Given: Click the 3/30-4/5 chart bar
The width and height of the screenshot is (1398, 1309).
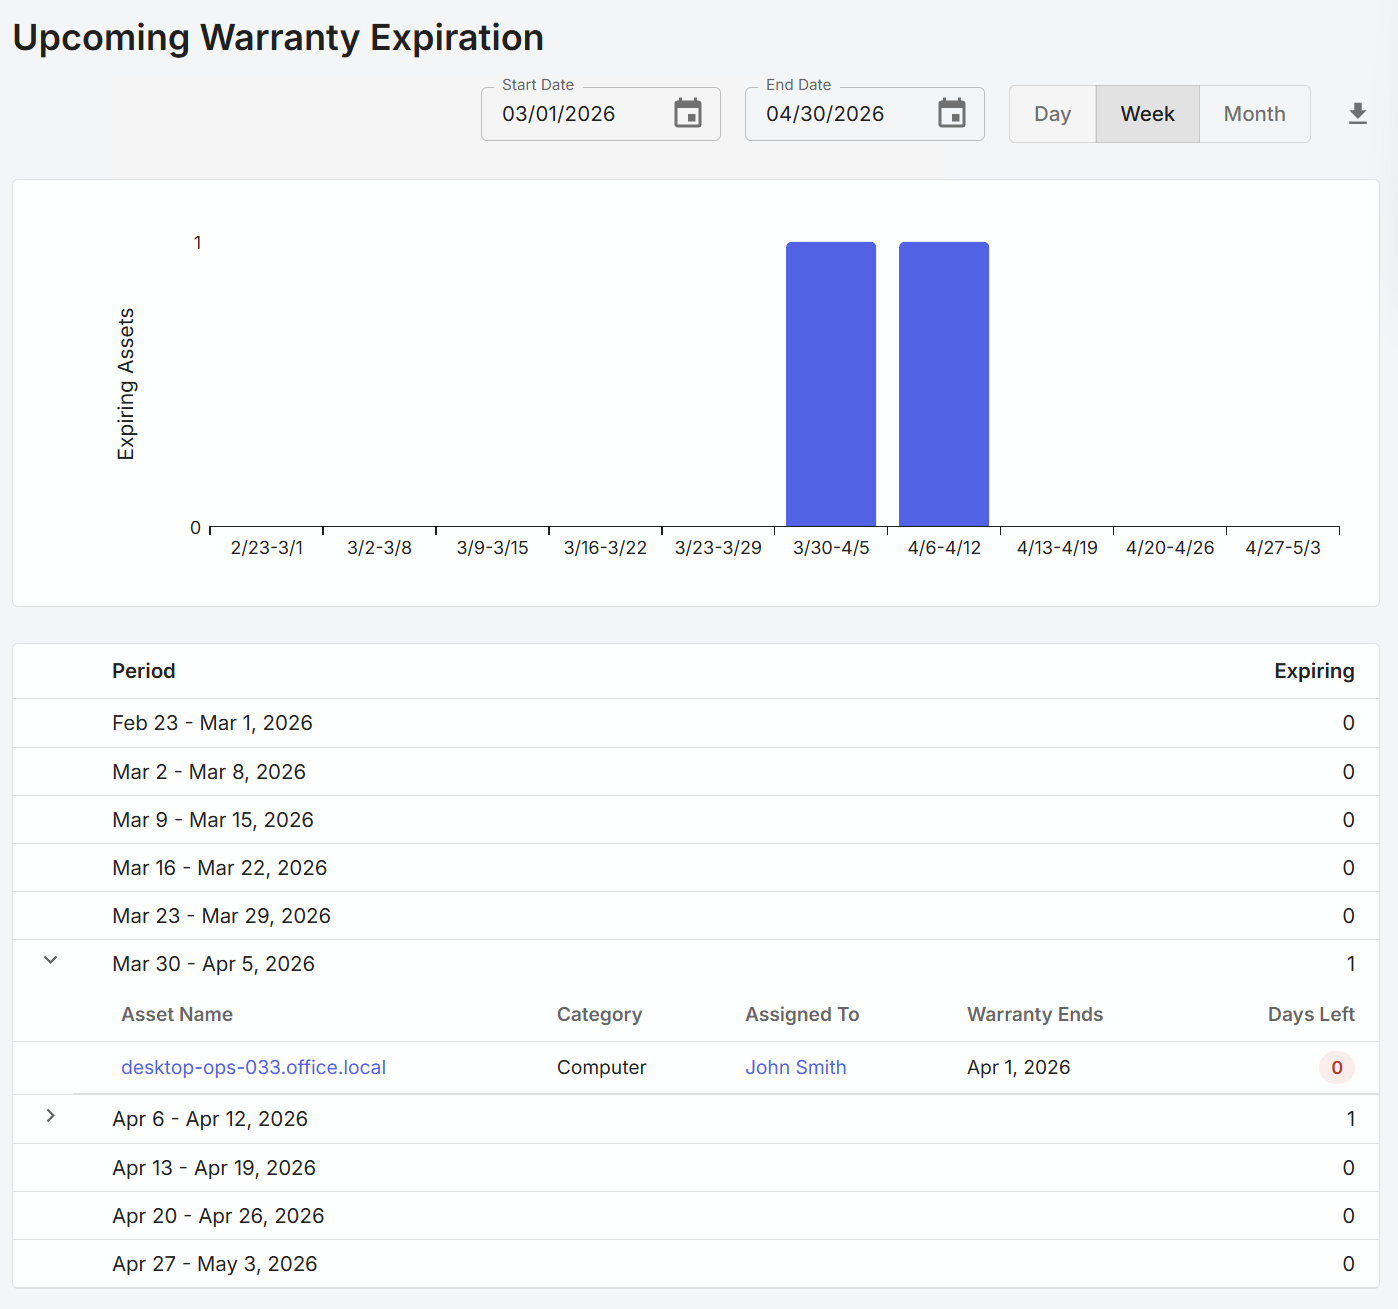Looking at the screenshot, I should click(830, 384).
